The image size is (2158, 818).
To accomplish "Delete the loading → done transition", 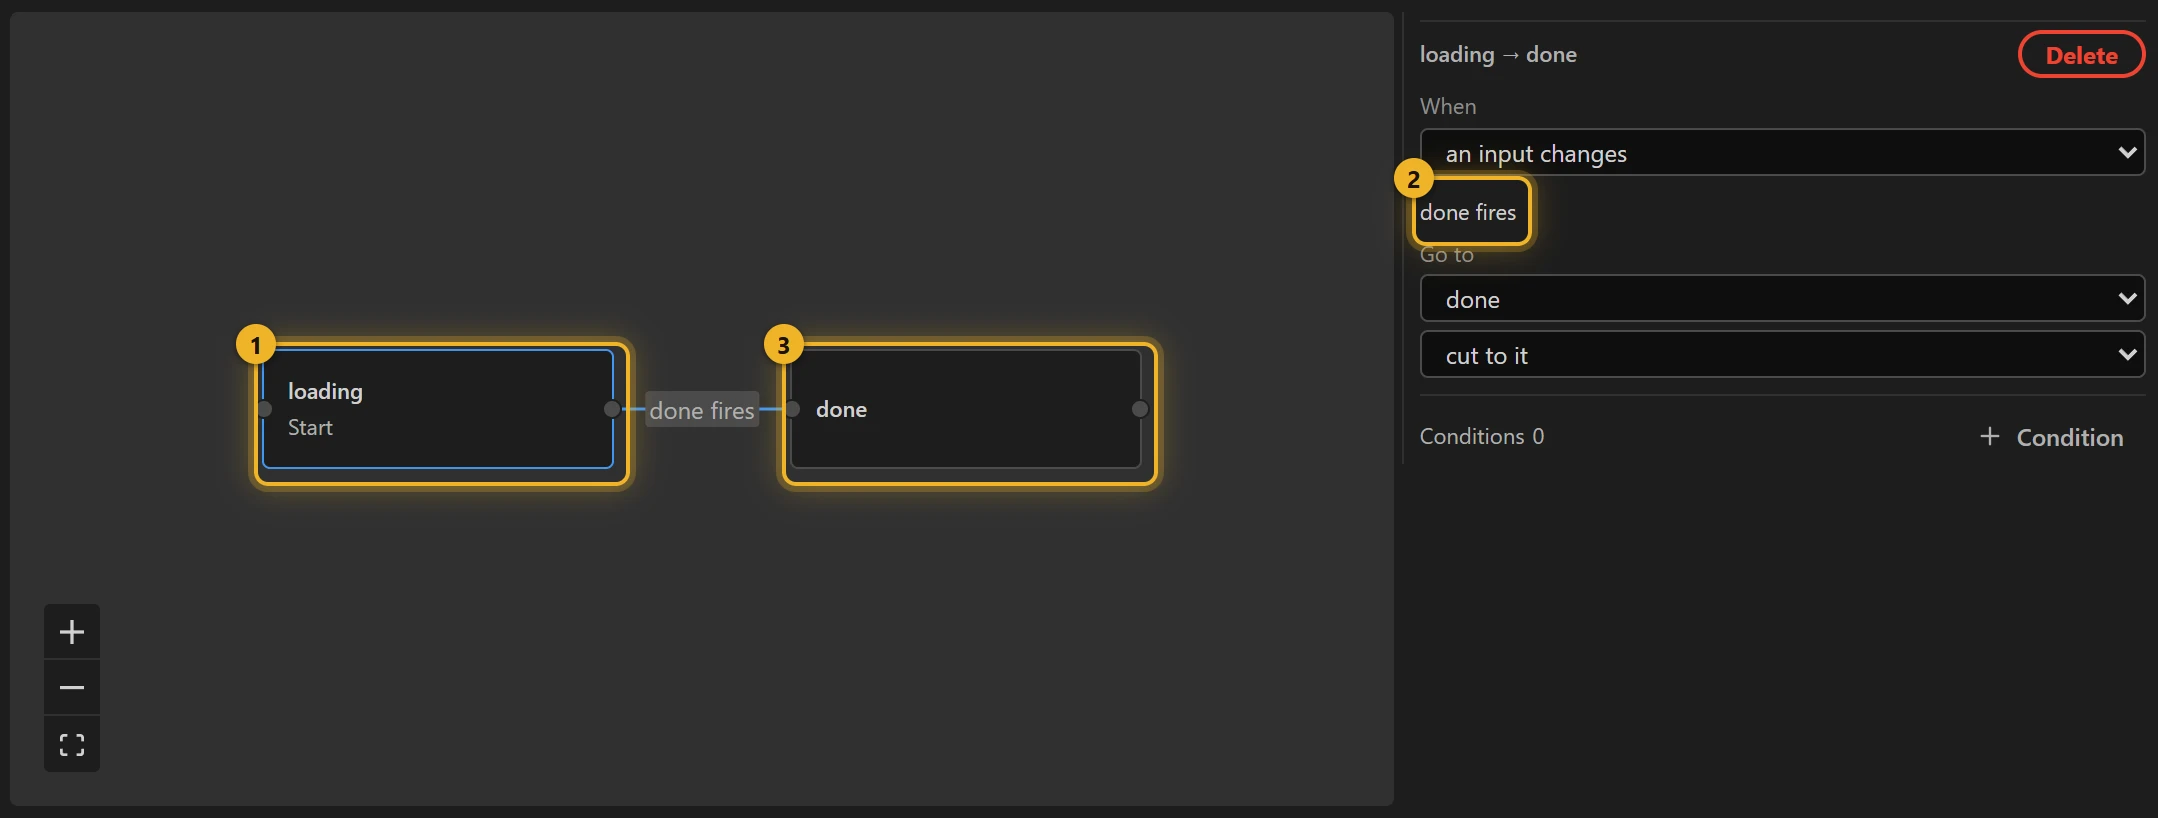I will click(x=2081, y=55).
